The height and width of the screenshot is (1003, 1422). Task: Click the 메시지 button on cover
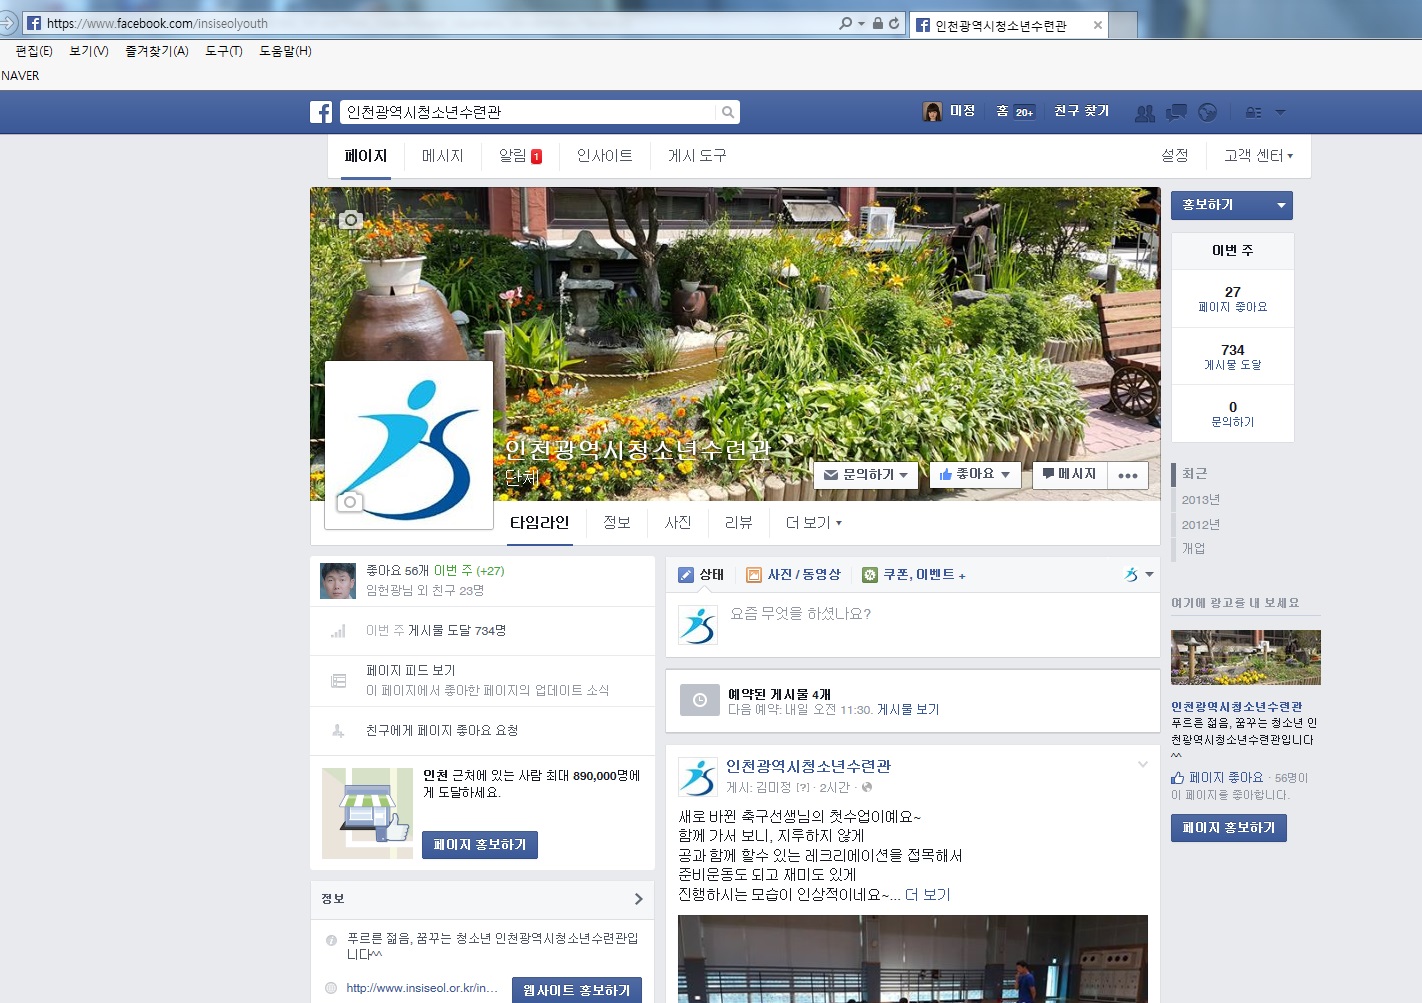tap(1069, 475)
